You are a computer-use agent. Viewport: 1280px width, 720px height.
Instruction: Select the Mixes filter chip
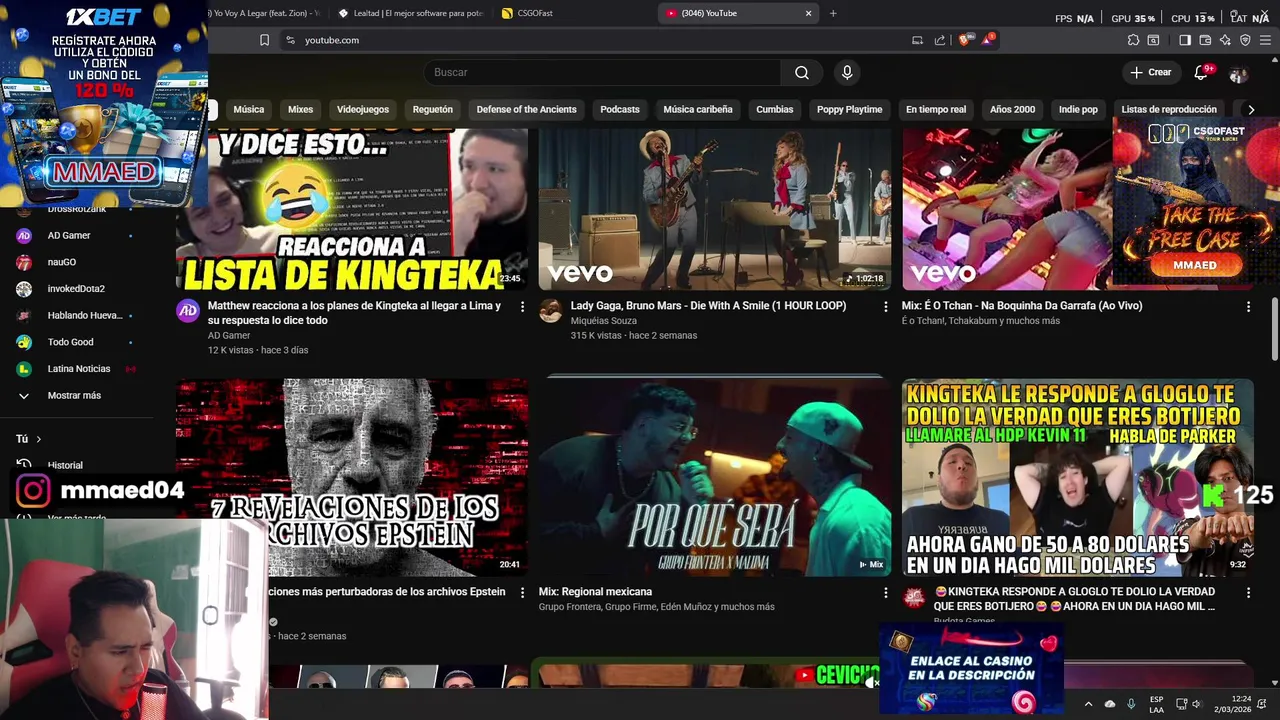[x=300, y=109]
